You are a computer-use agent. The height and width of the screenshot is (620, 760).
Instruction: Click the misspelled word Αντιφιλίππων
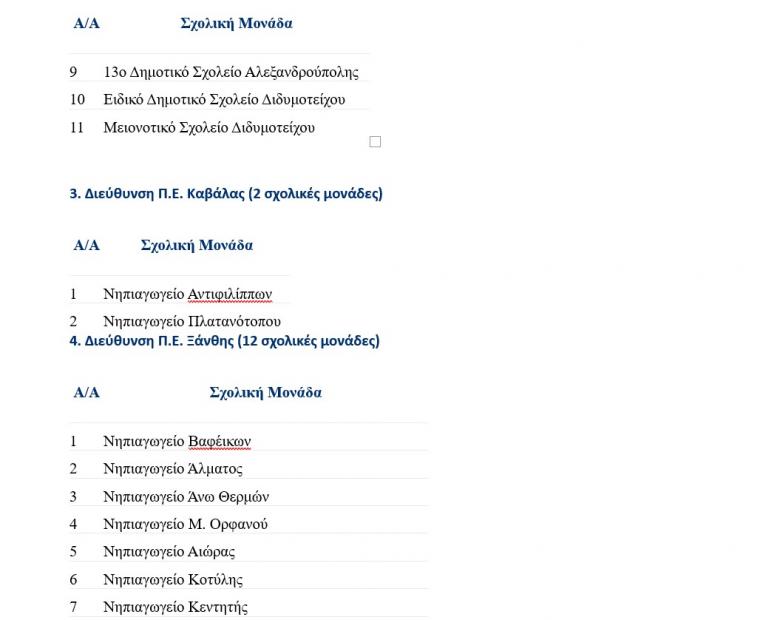click(x=230, y=294)
